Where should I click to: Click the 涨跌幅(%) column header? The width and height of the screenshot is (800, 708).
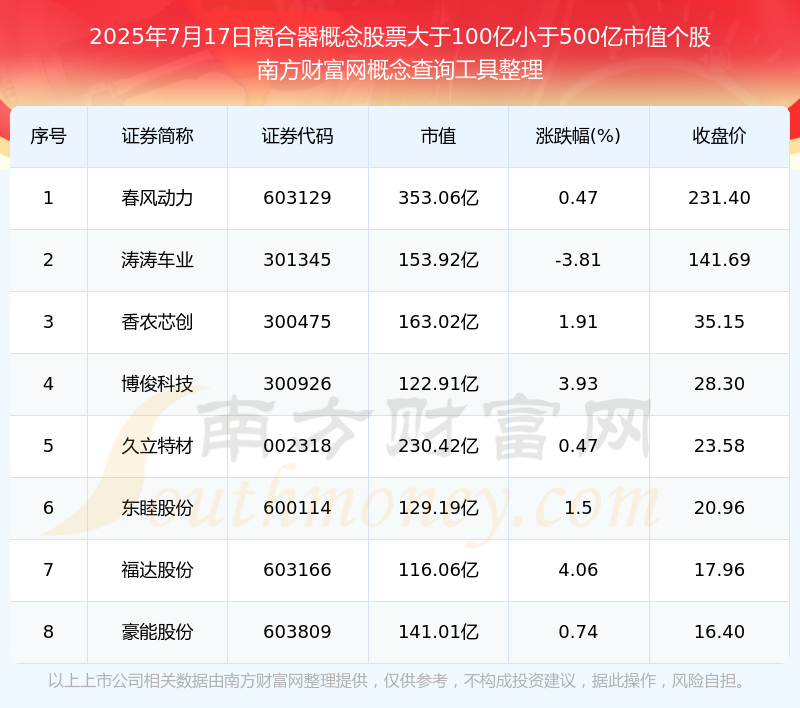point(578,136)
